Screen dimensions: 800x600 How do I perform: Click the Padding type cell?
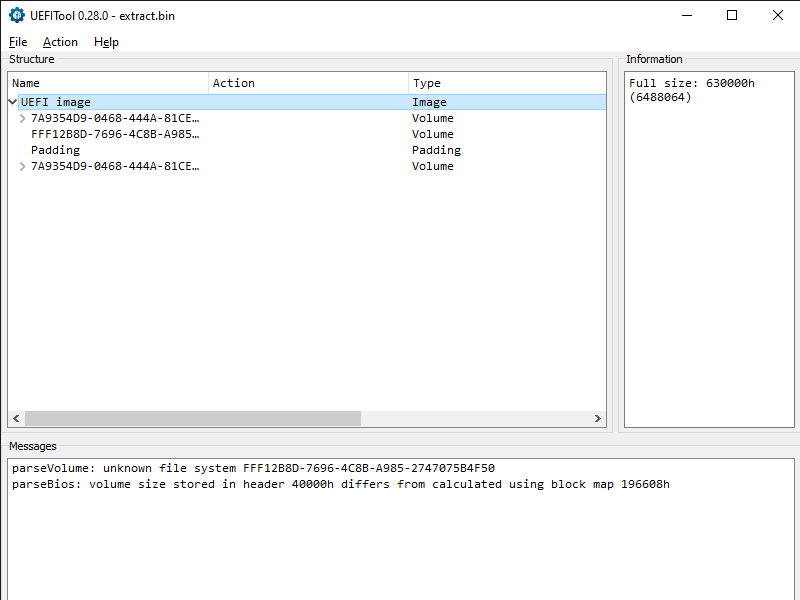[436, 150]
